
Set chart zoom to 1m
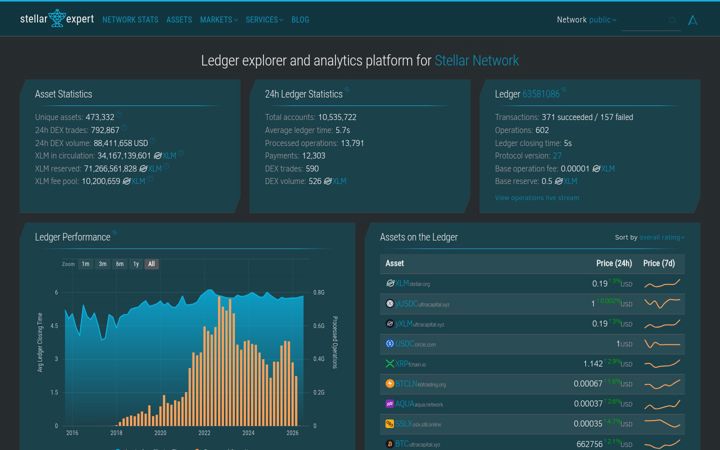pyautogui.click(x=85, y=264)
